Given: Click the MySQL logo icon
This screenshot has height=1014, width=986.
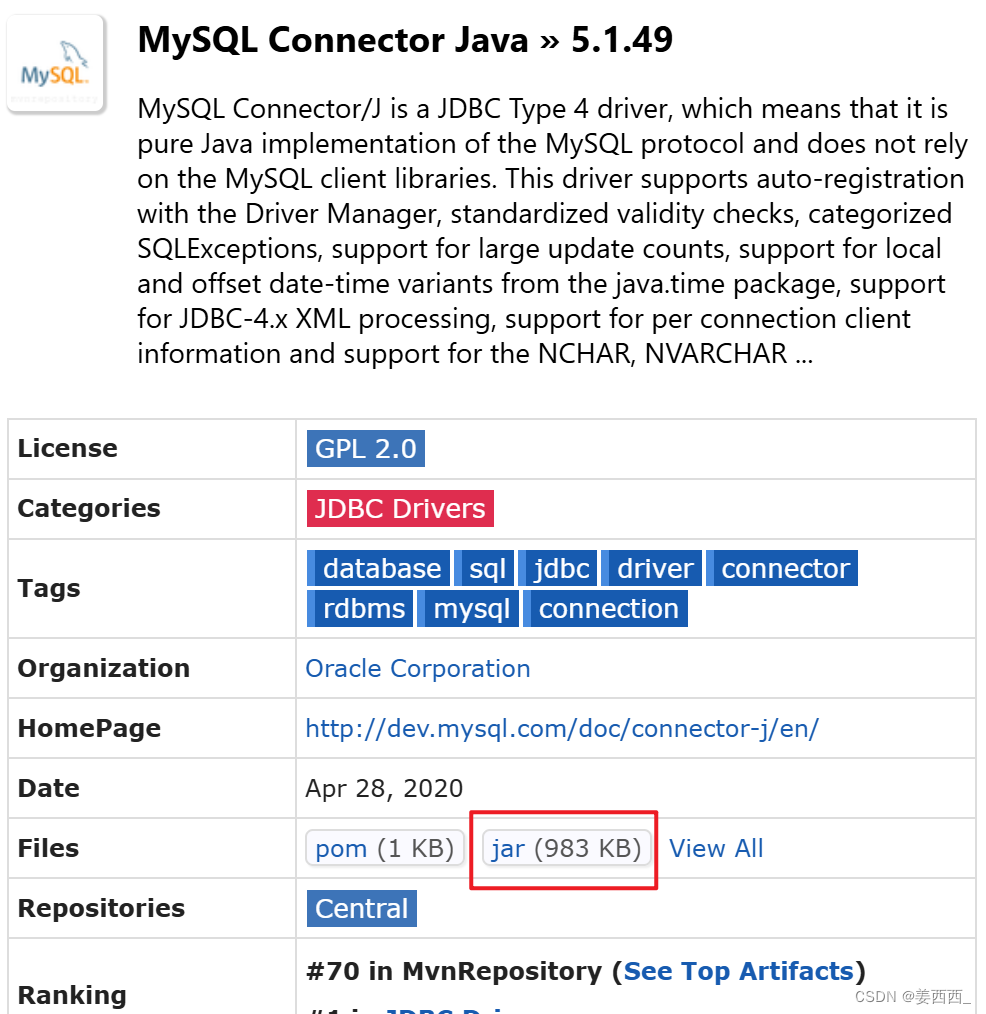Looking at the screenshot, I should pos(55,62).
